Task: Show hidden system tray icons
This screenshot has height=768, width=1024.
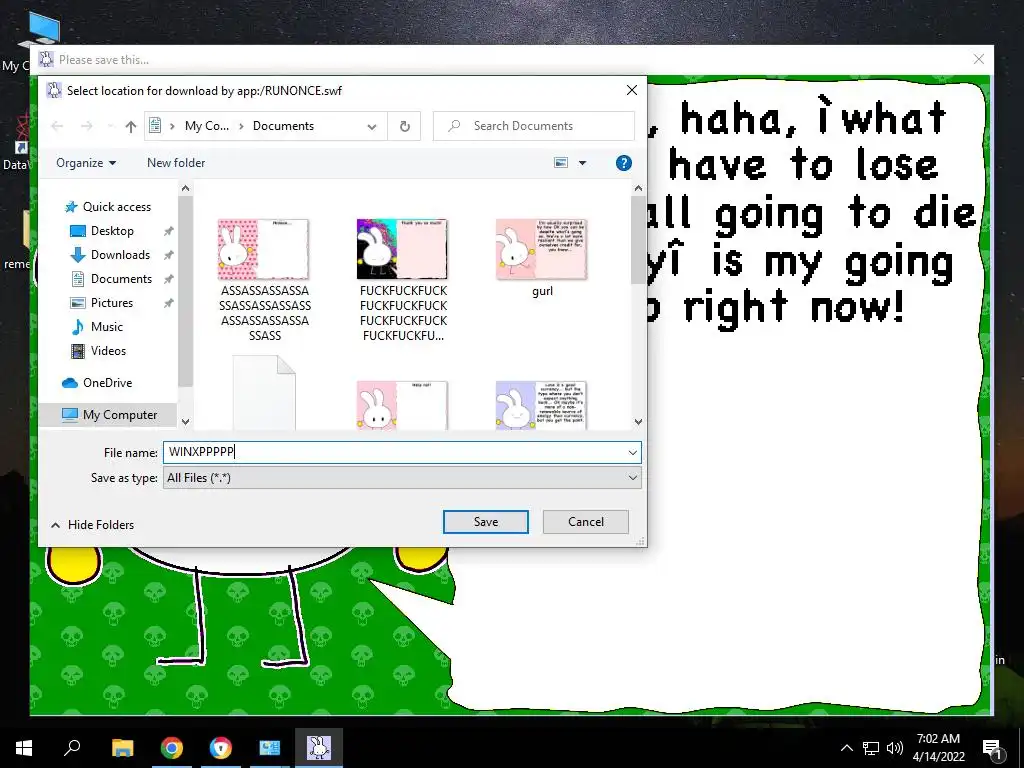Action: 846,748
